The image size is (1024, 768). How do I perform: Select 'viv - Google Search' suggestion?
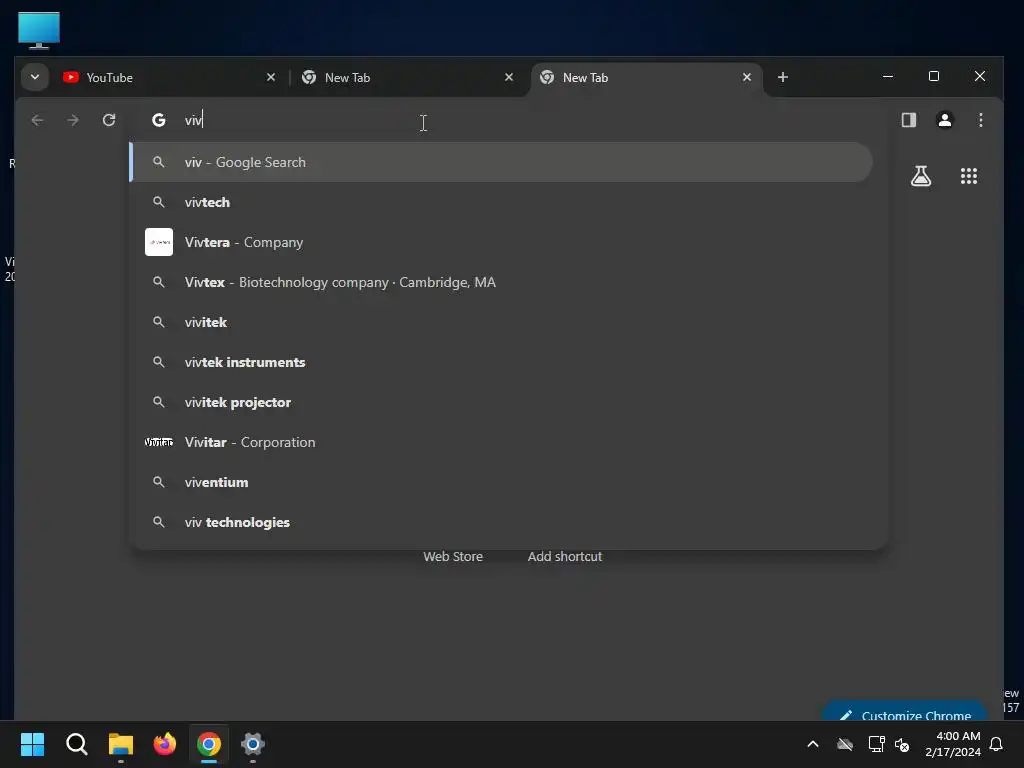pos(501,162)
